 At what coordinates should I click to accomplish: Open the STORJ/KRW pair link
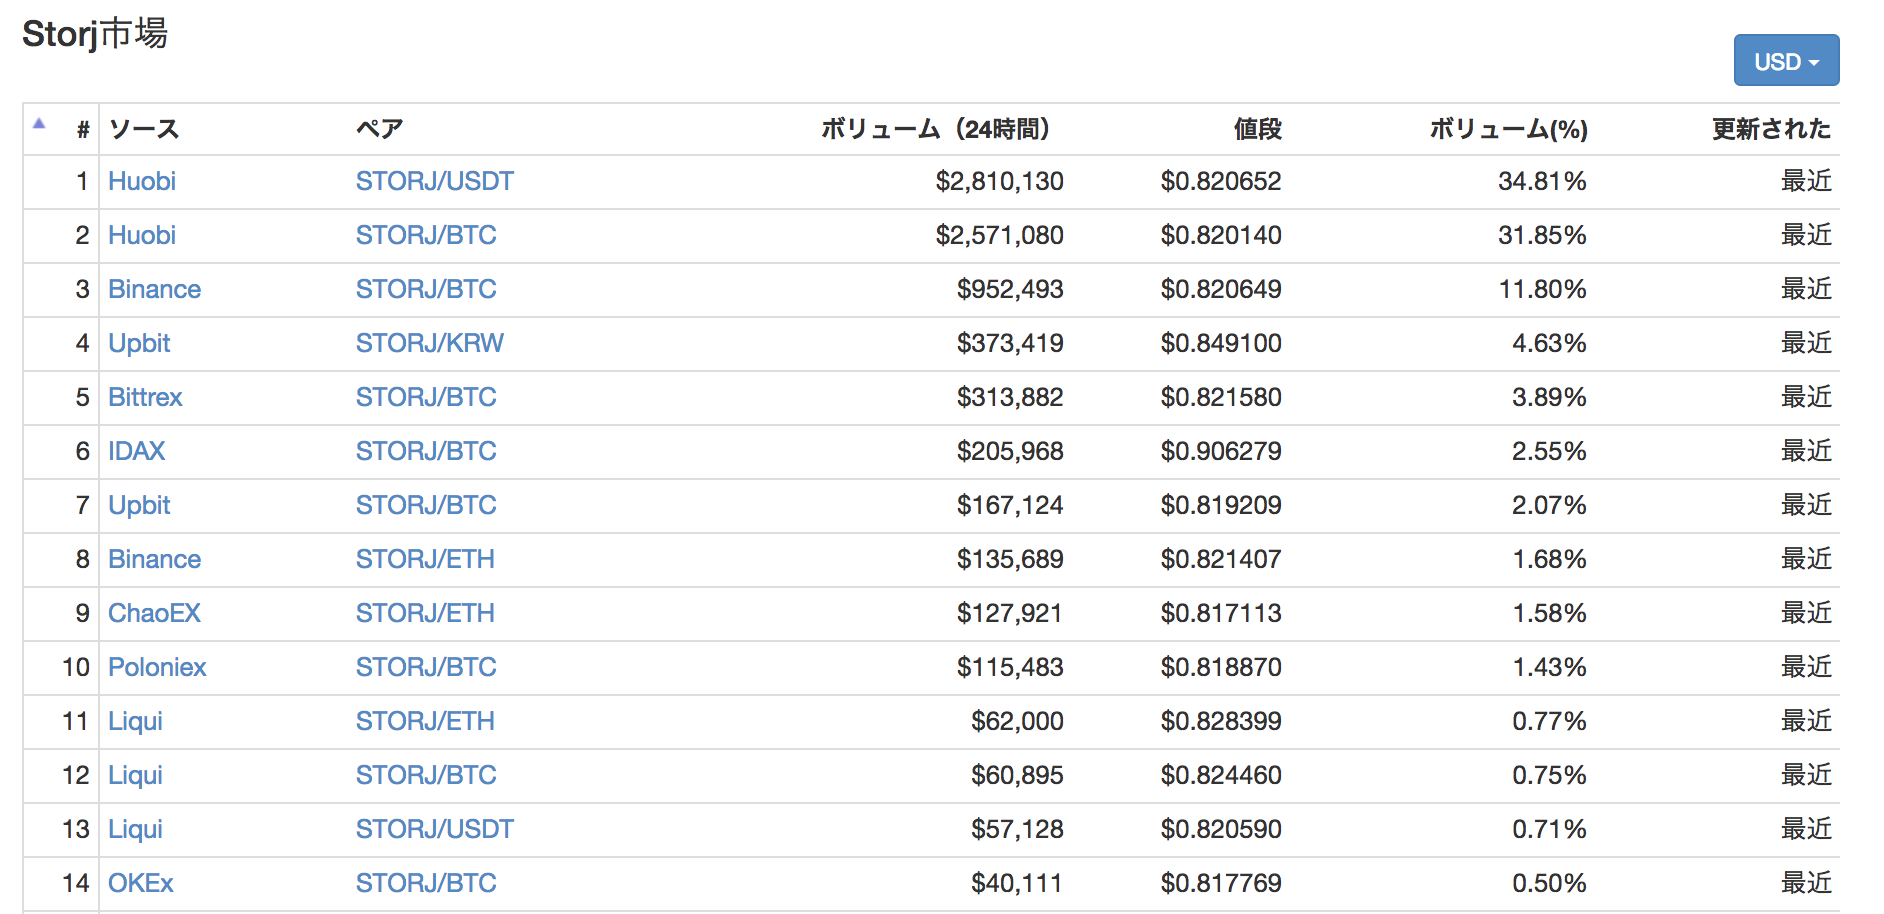click(x=430, y=343)
